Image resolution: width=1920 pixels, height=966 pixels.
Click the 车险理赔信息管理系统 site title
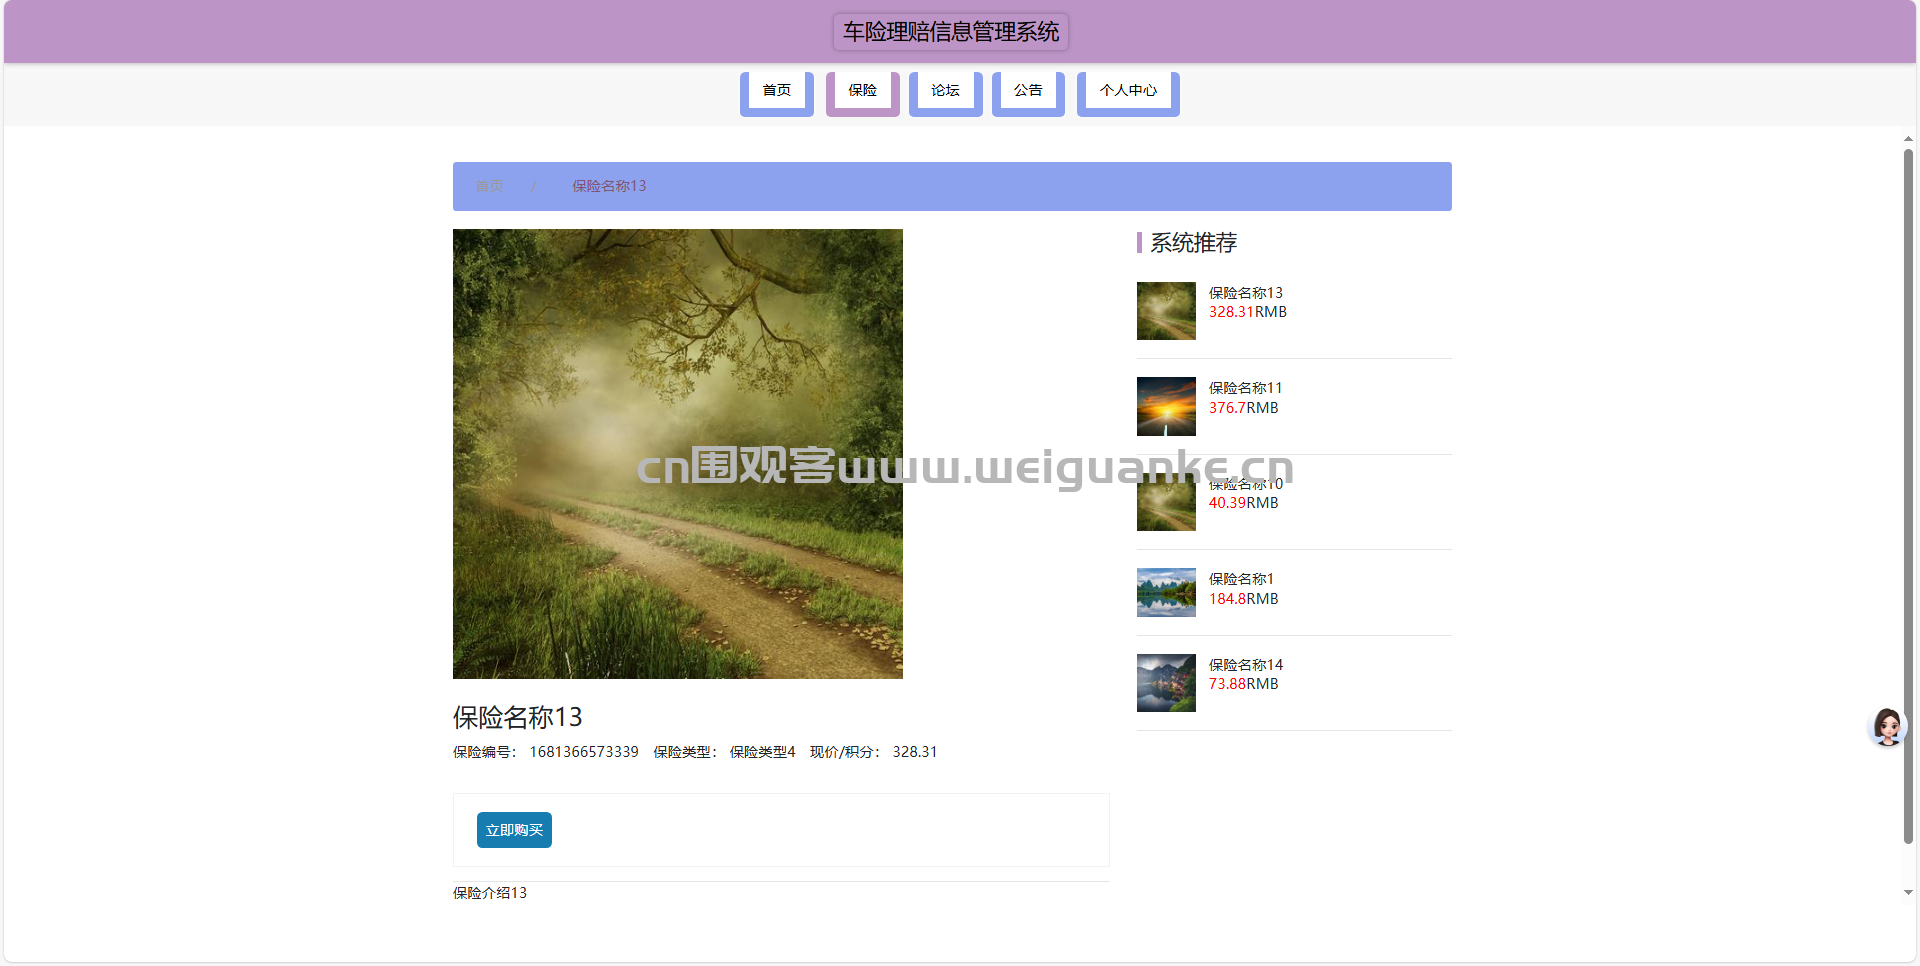tap(951, 32)
